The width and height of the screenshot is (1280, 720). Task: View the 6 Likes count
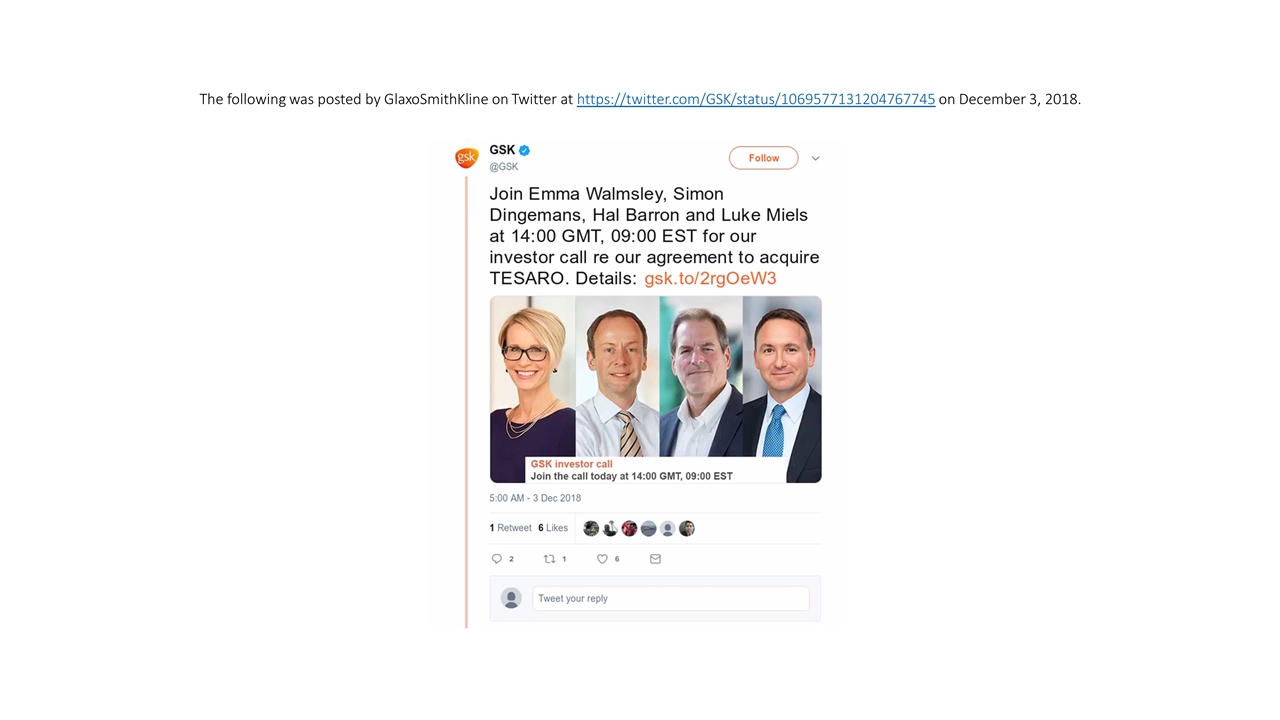(553, 528)
